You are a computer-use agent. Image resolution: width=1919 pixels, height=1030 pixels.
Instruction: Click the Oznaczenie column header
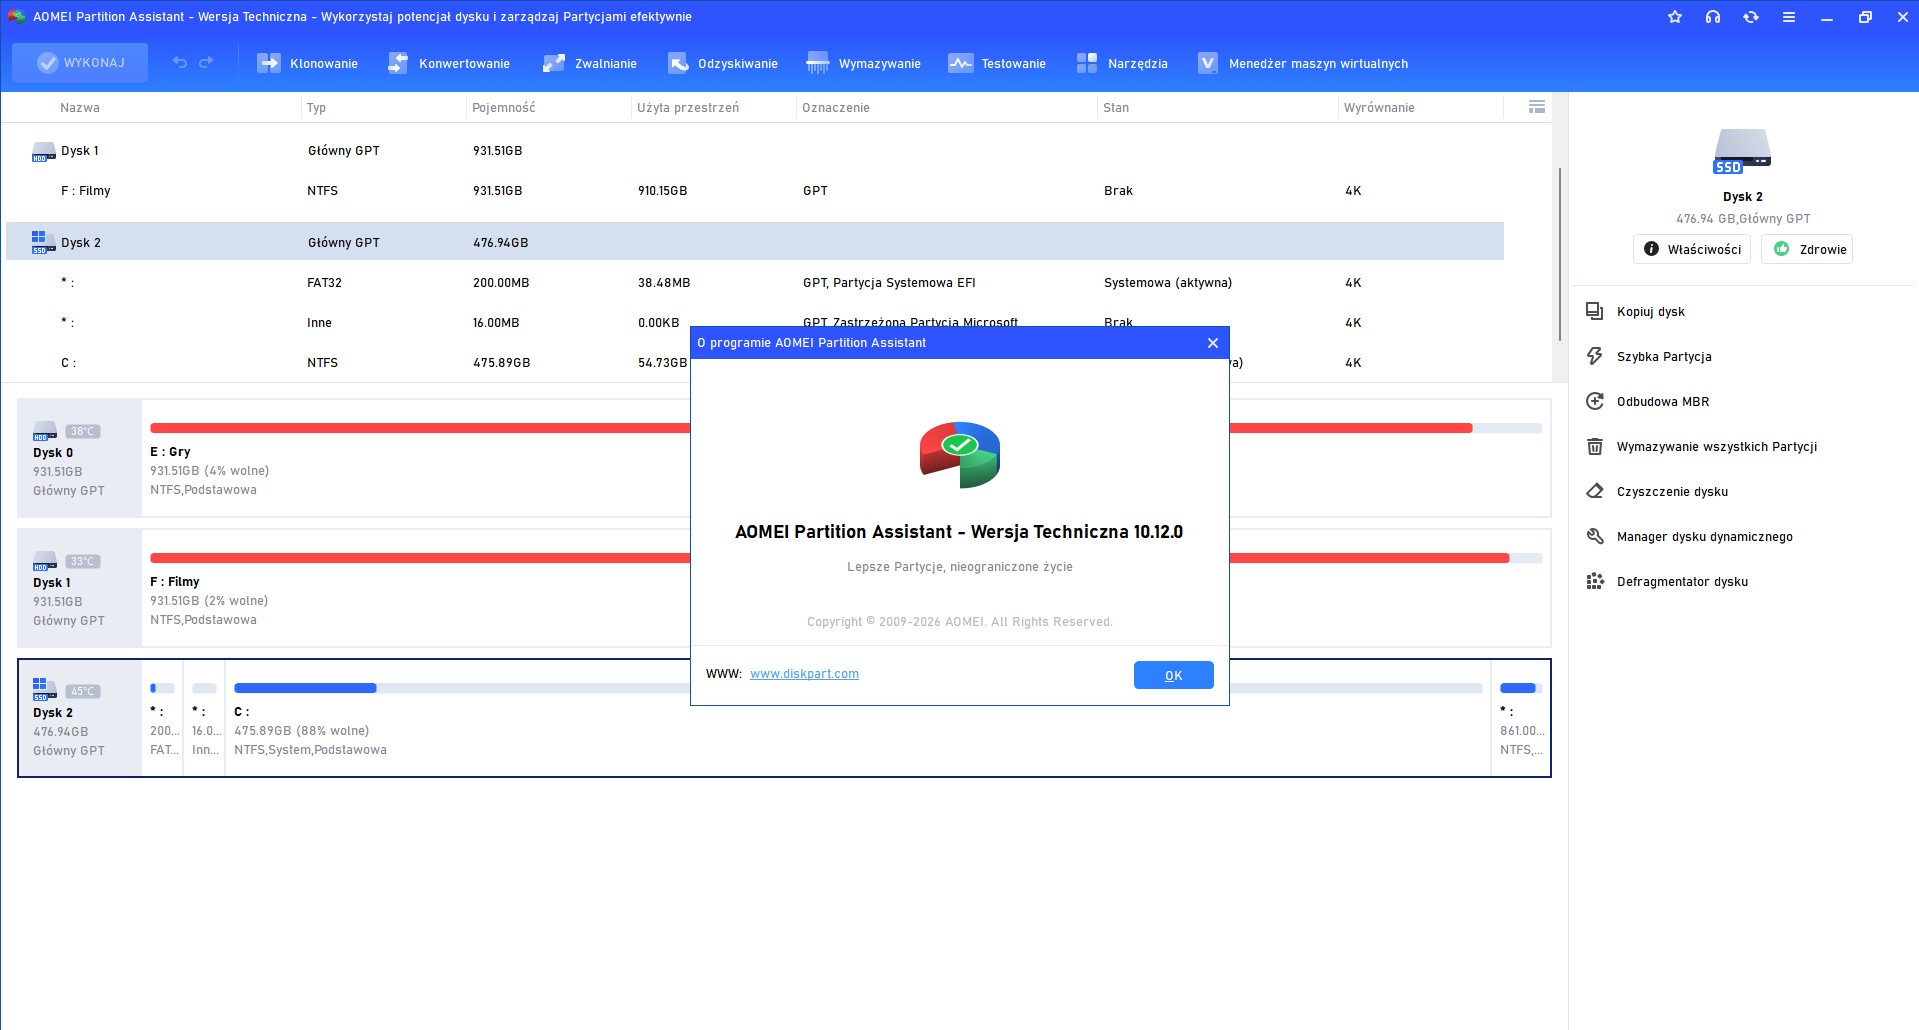pos(836,108)
